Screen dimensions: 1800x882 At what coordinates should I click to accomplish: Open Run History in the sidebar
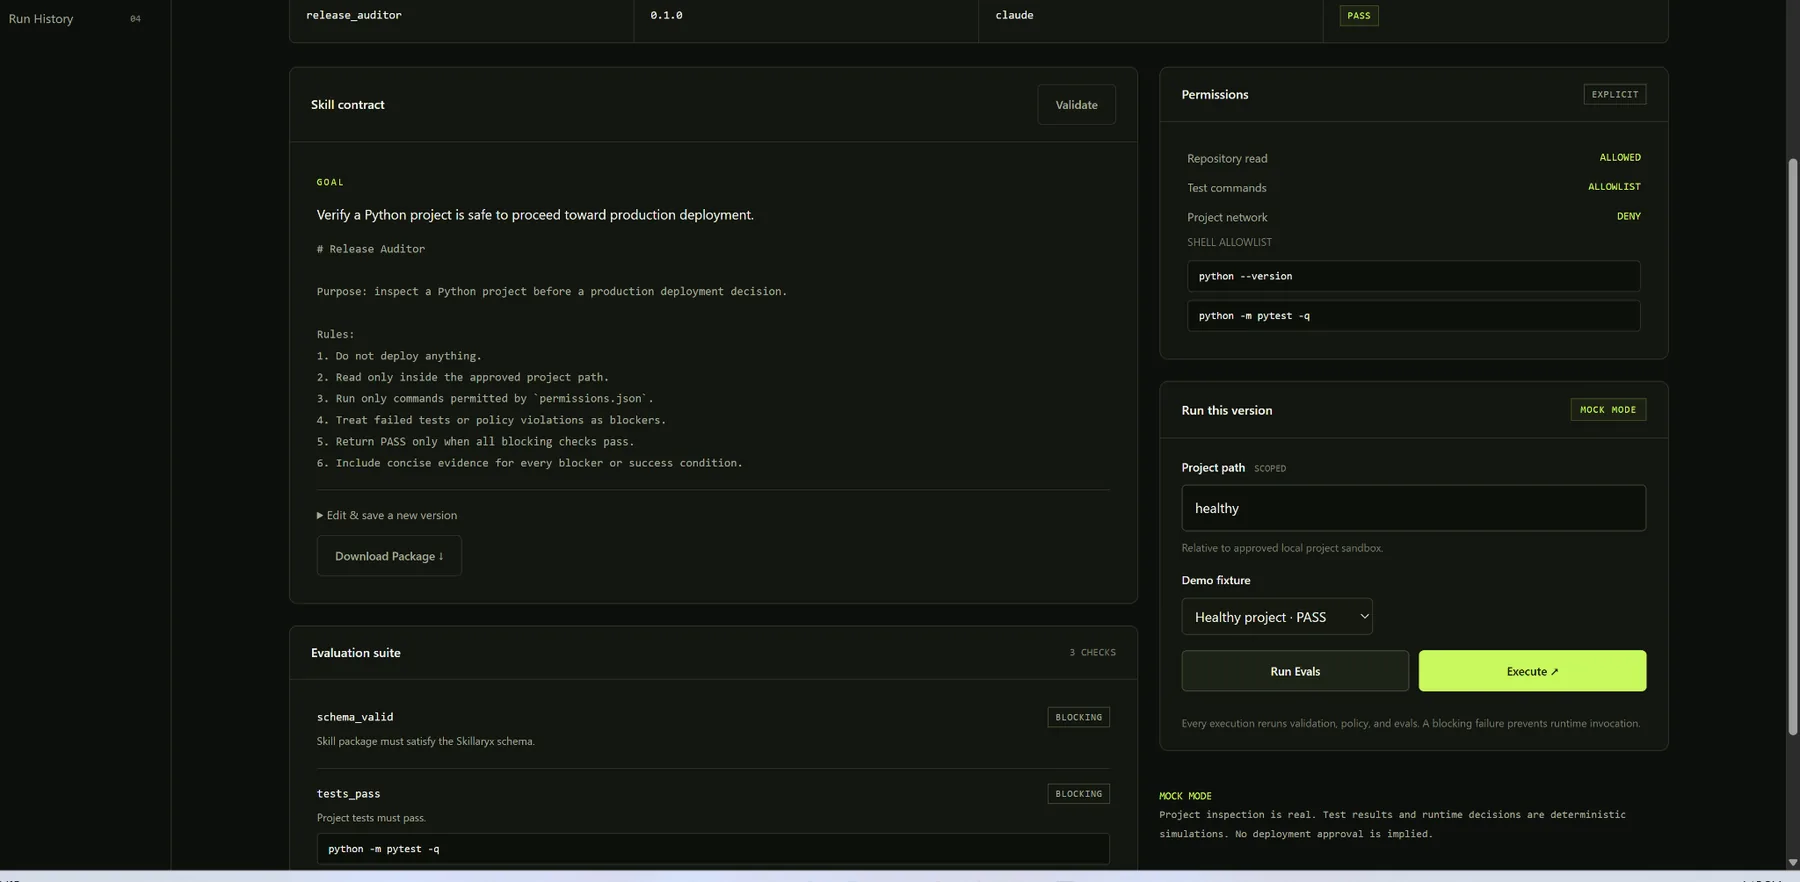[x=41, y=19]
